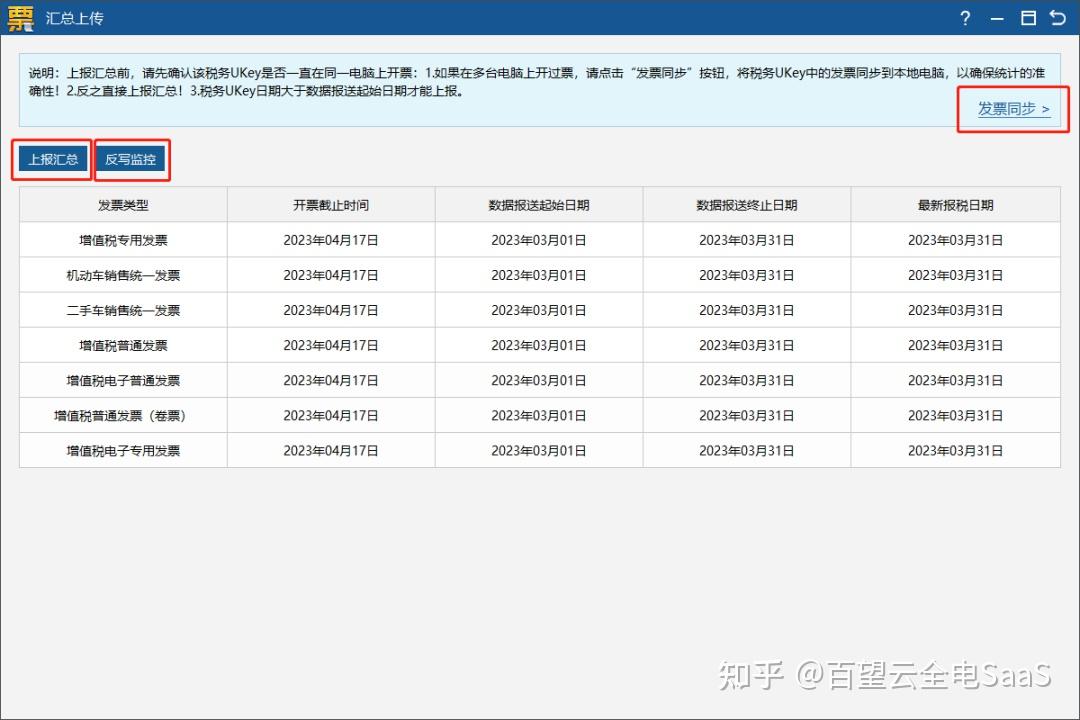Click the invoice logo at top left
Image resolution: width=1080 pixels, height=720 pixels.
point(20,18)
